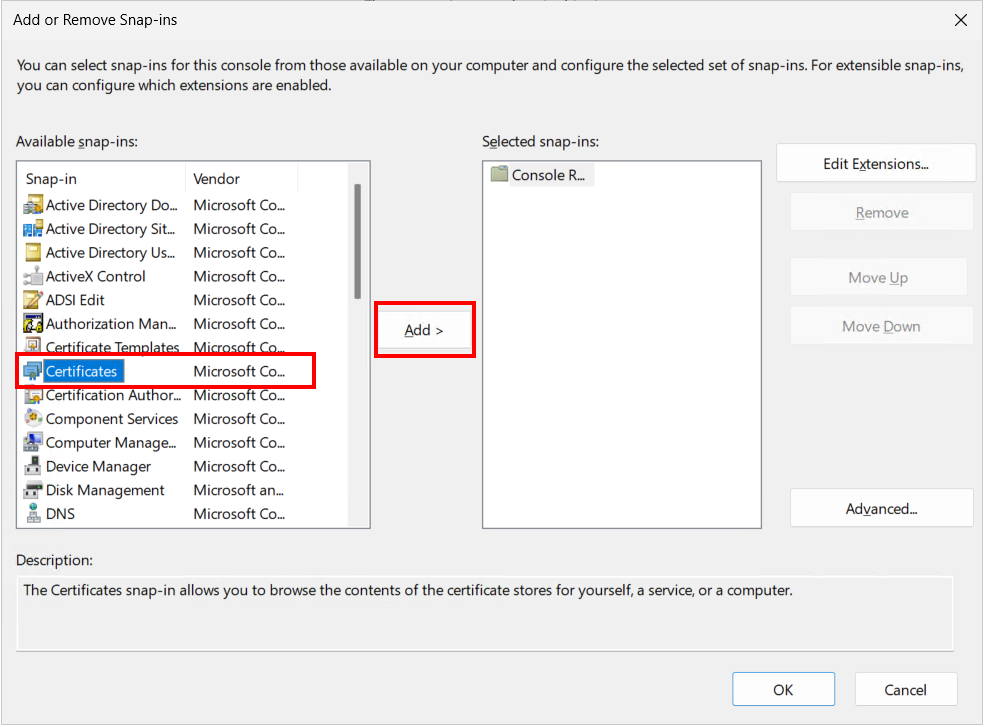The image size is (986, 727).
Task: Choose the Authorization Manager icon
Action: (x=33, y=325)
